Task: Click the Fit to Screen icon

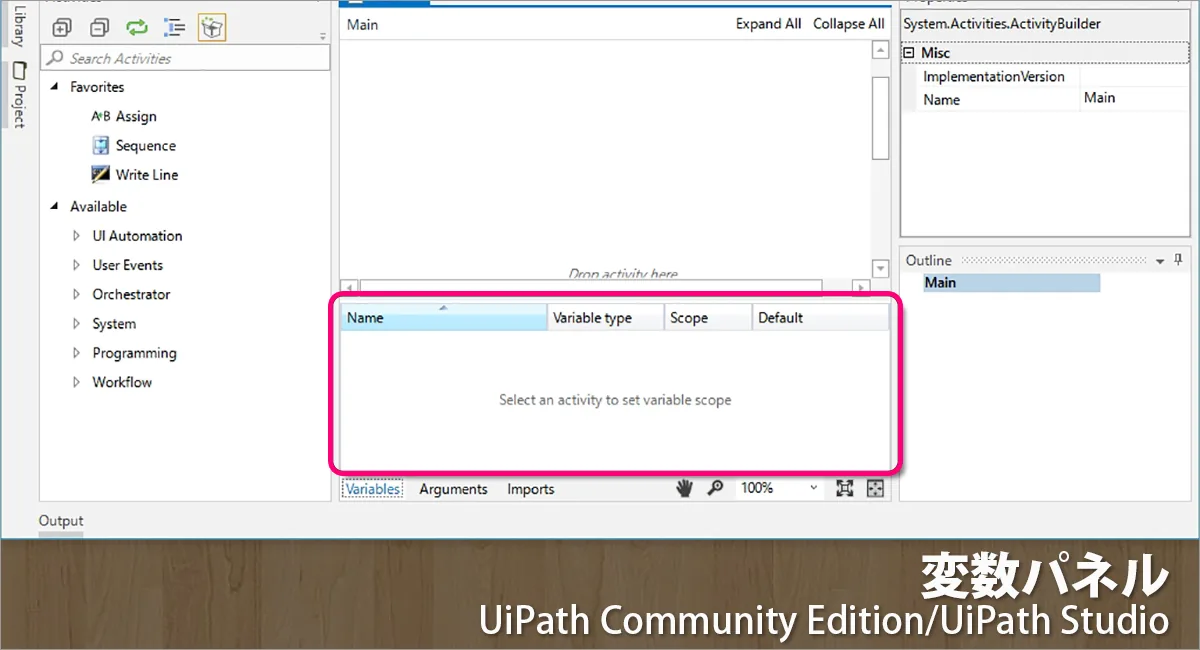Action: 845,488
